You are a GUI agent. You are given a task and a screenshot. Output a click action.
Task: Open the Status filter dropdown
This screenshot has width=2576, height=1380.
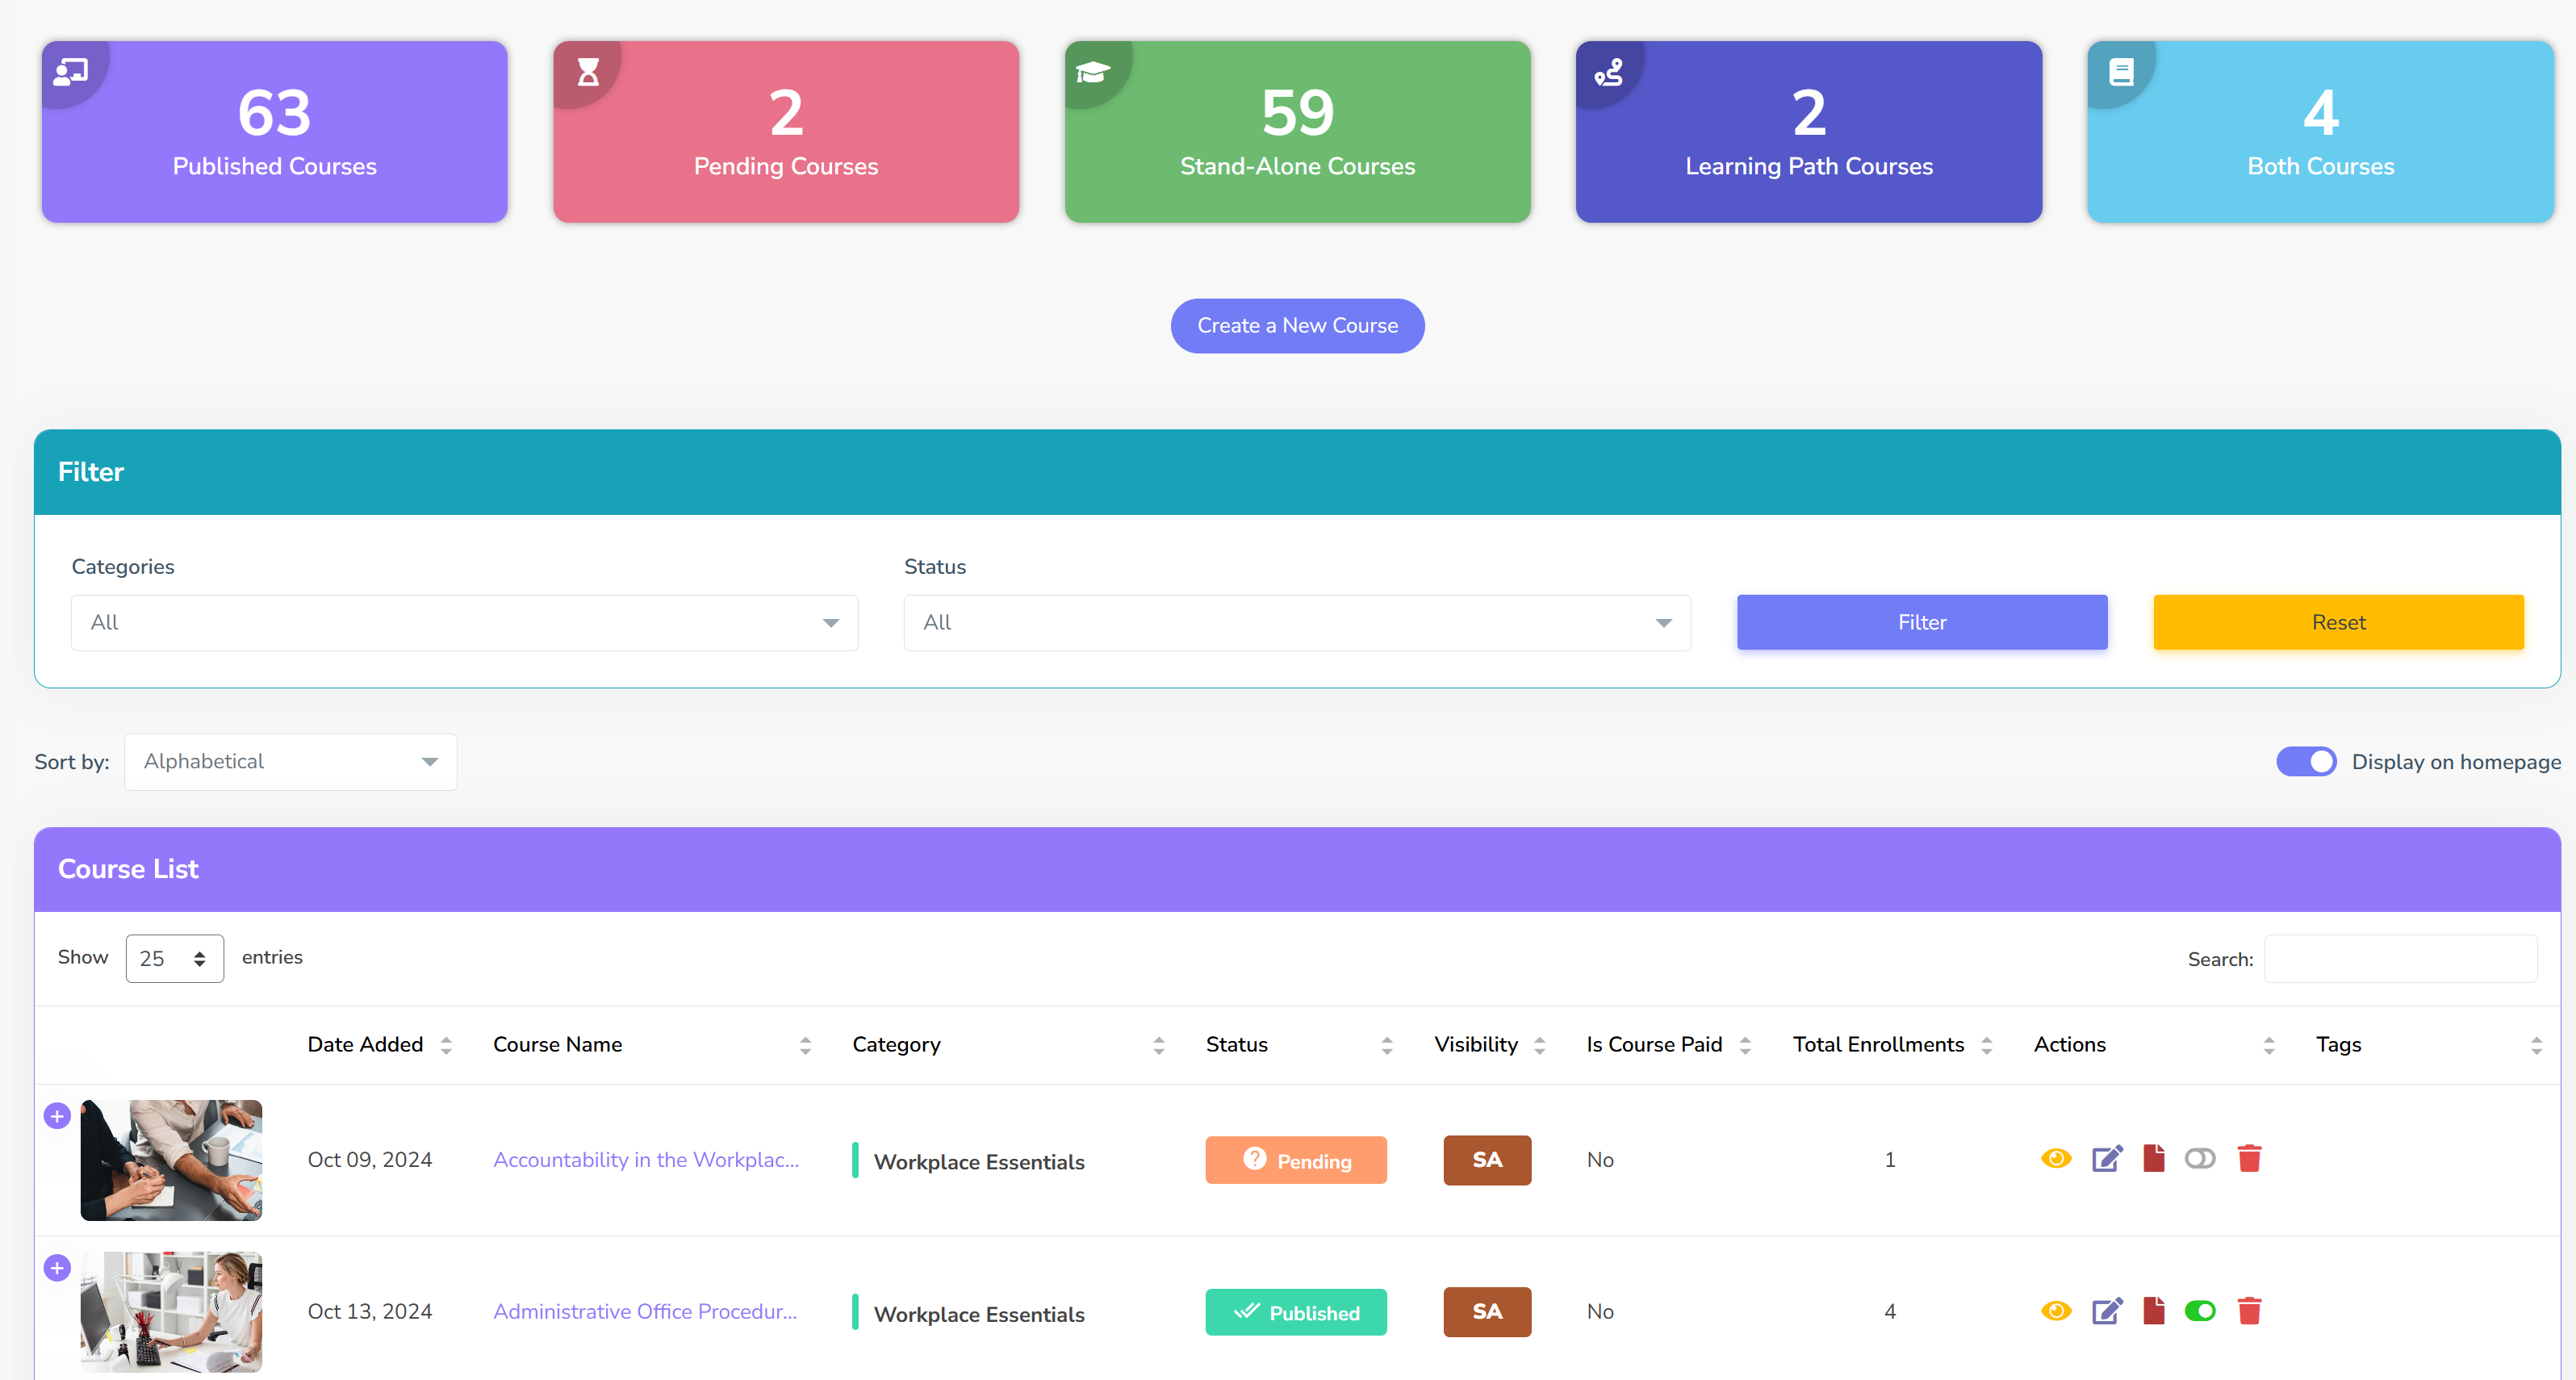point(1296,623)
